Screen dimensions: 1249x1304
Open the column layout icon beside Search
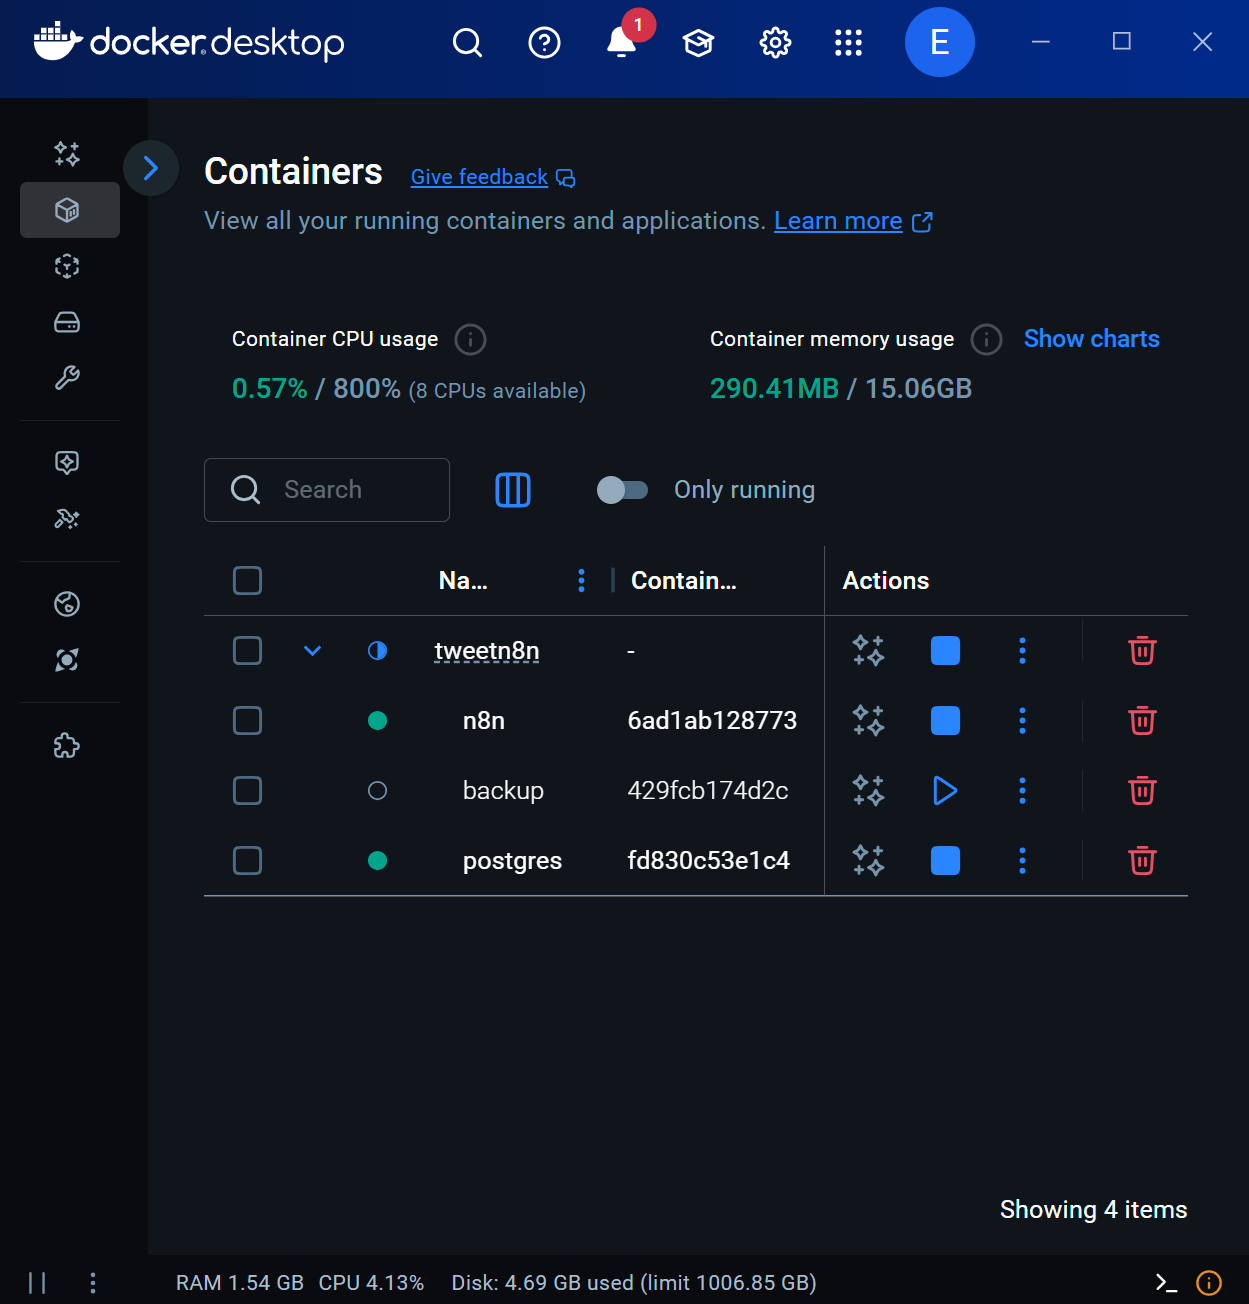tap(513, 490)
